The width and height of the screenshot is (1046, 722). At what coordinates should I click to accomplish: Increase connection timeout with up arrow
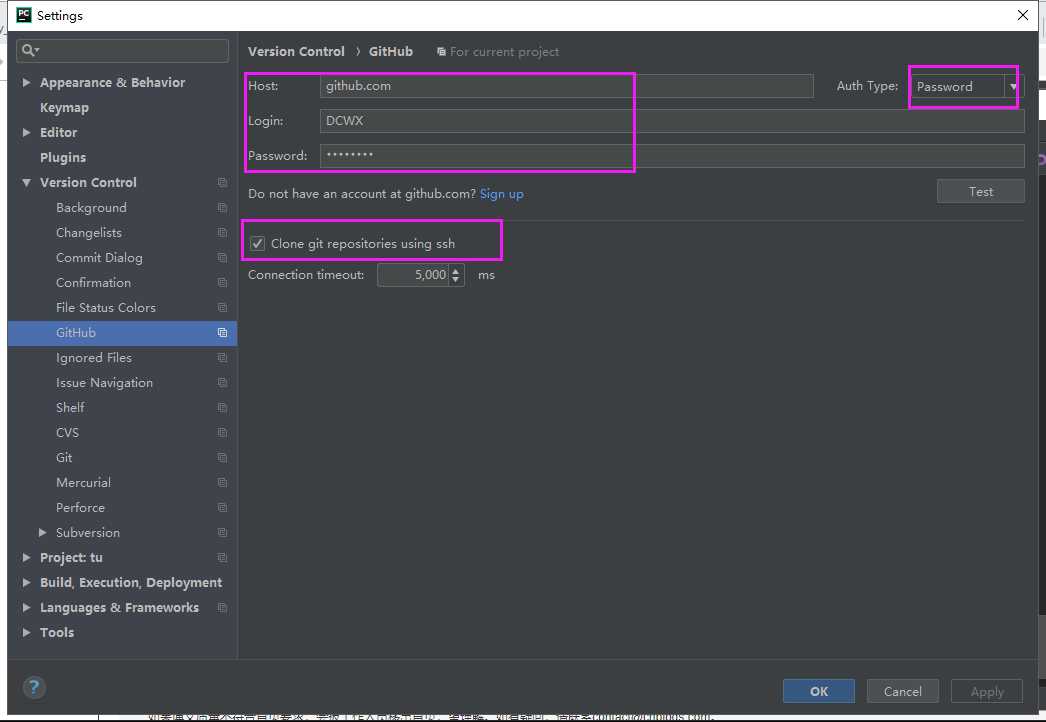[456, 270]
